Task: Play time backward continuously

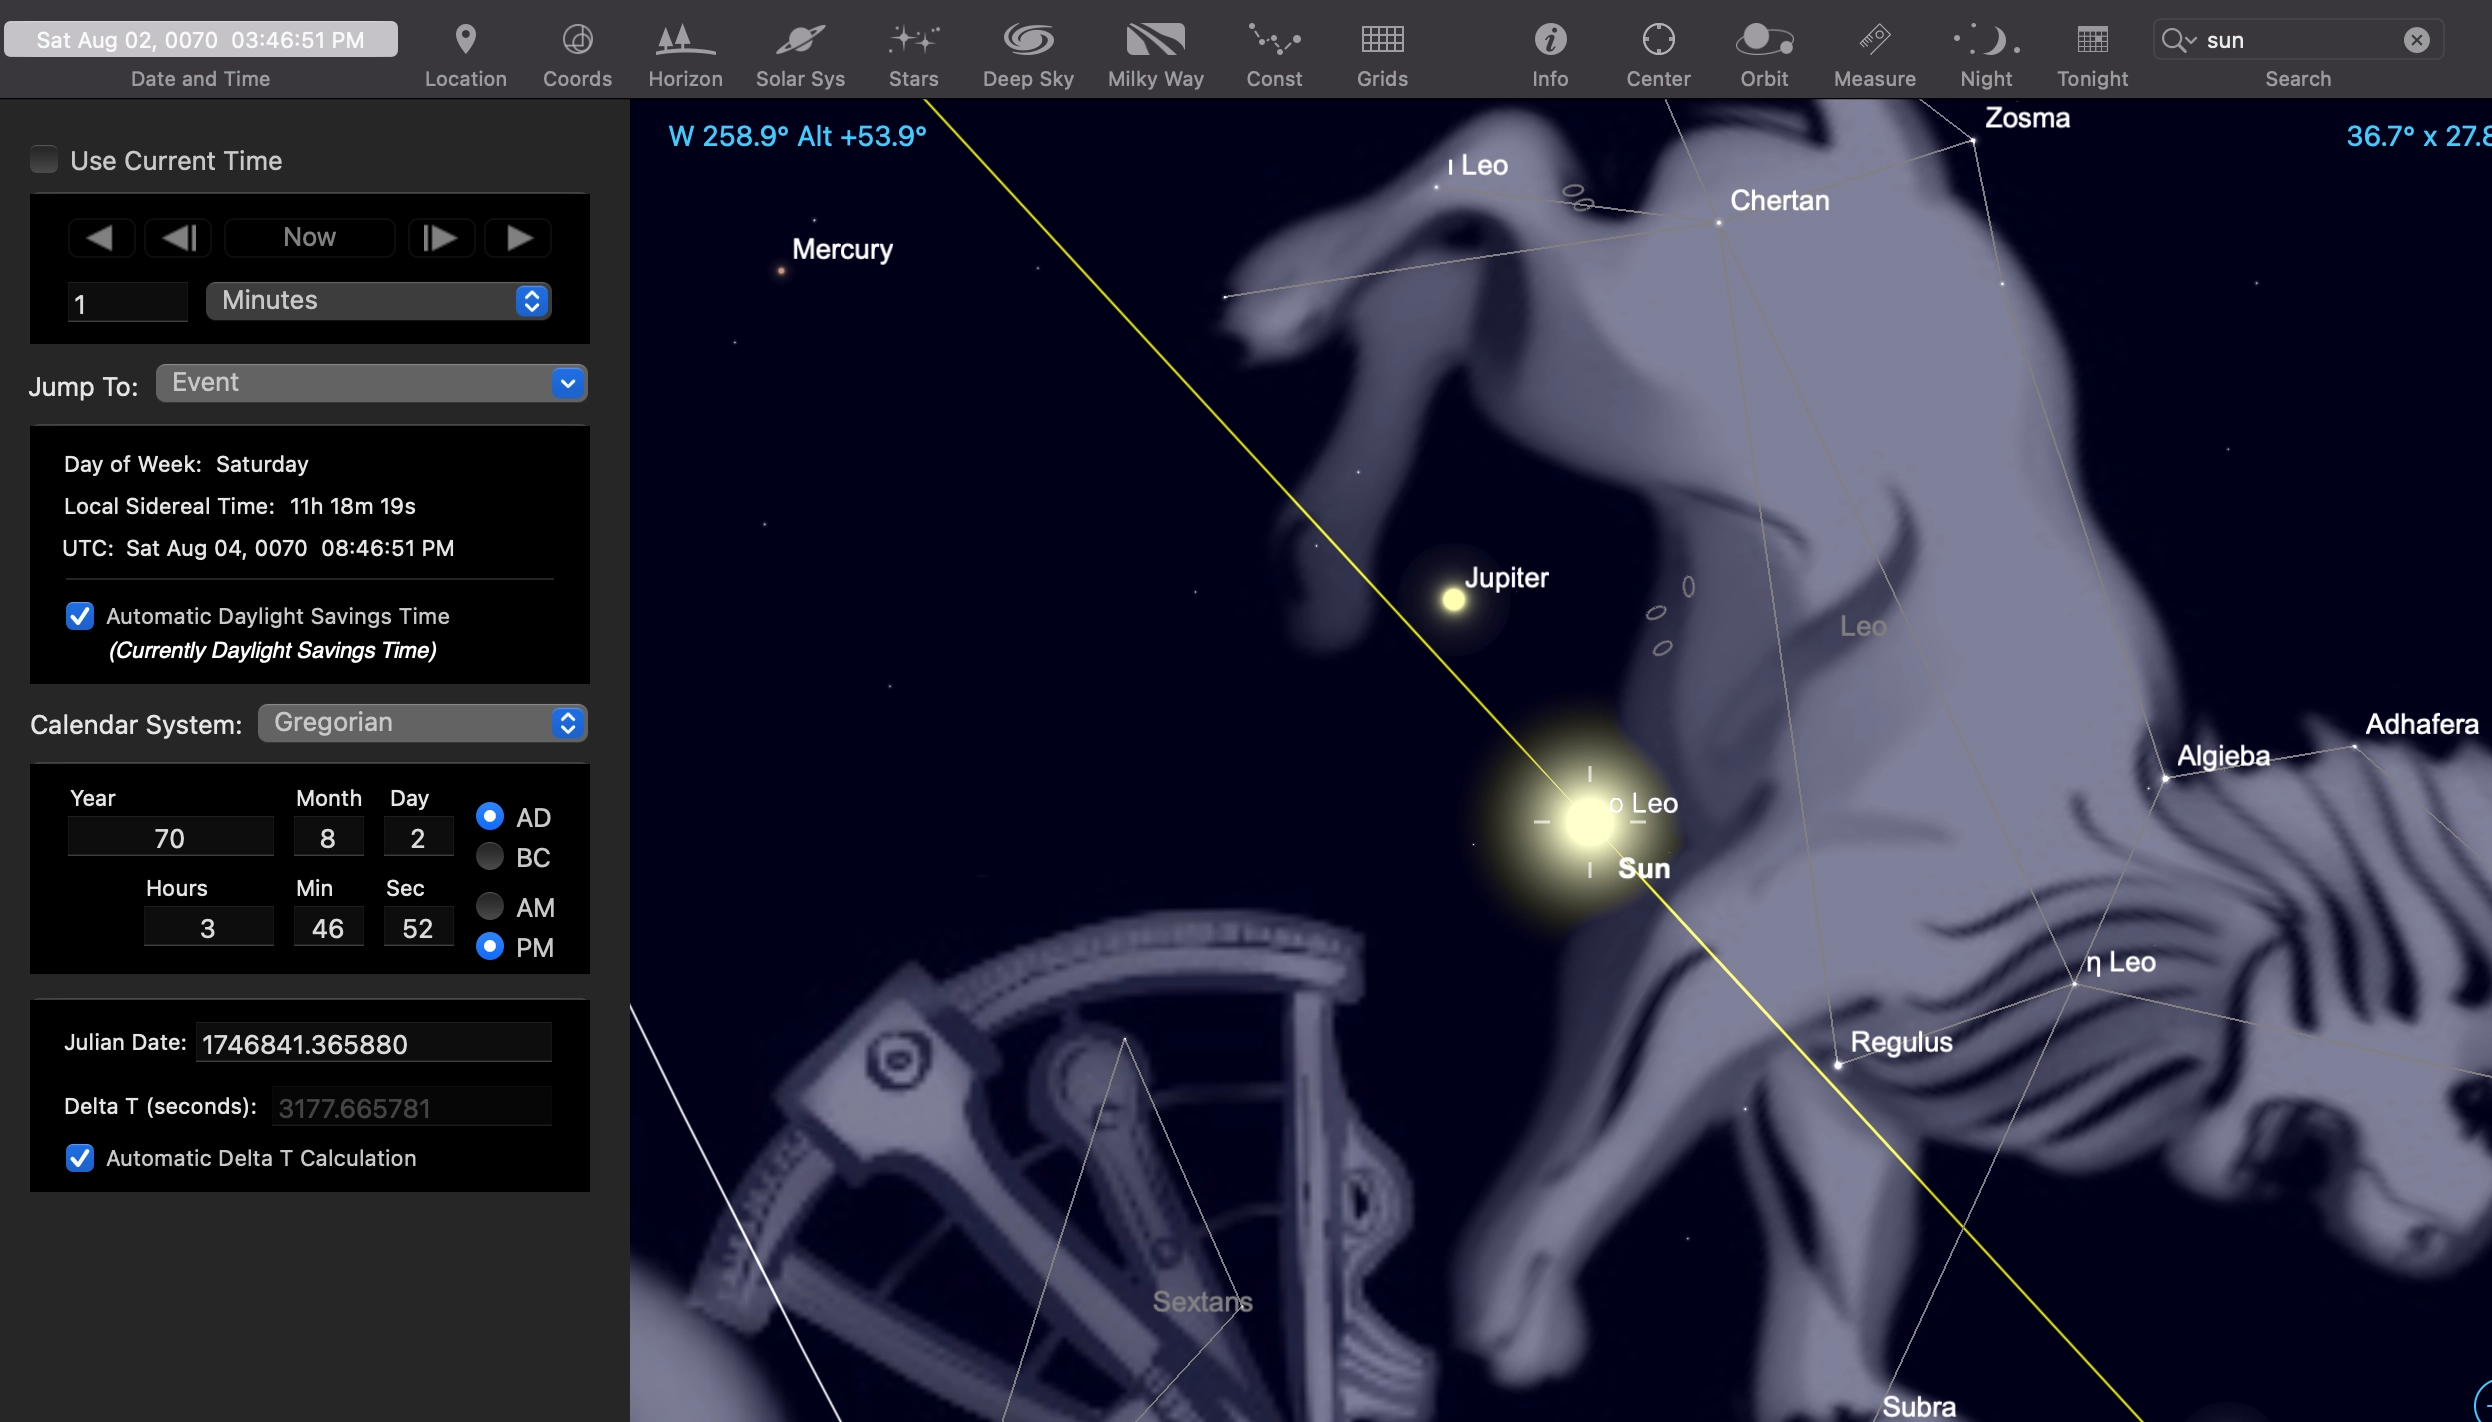Action: (x=100, y=238)
